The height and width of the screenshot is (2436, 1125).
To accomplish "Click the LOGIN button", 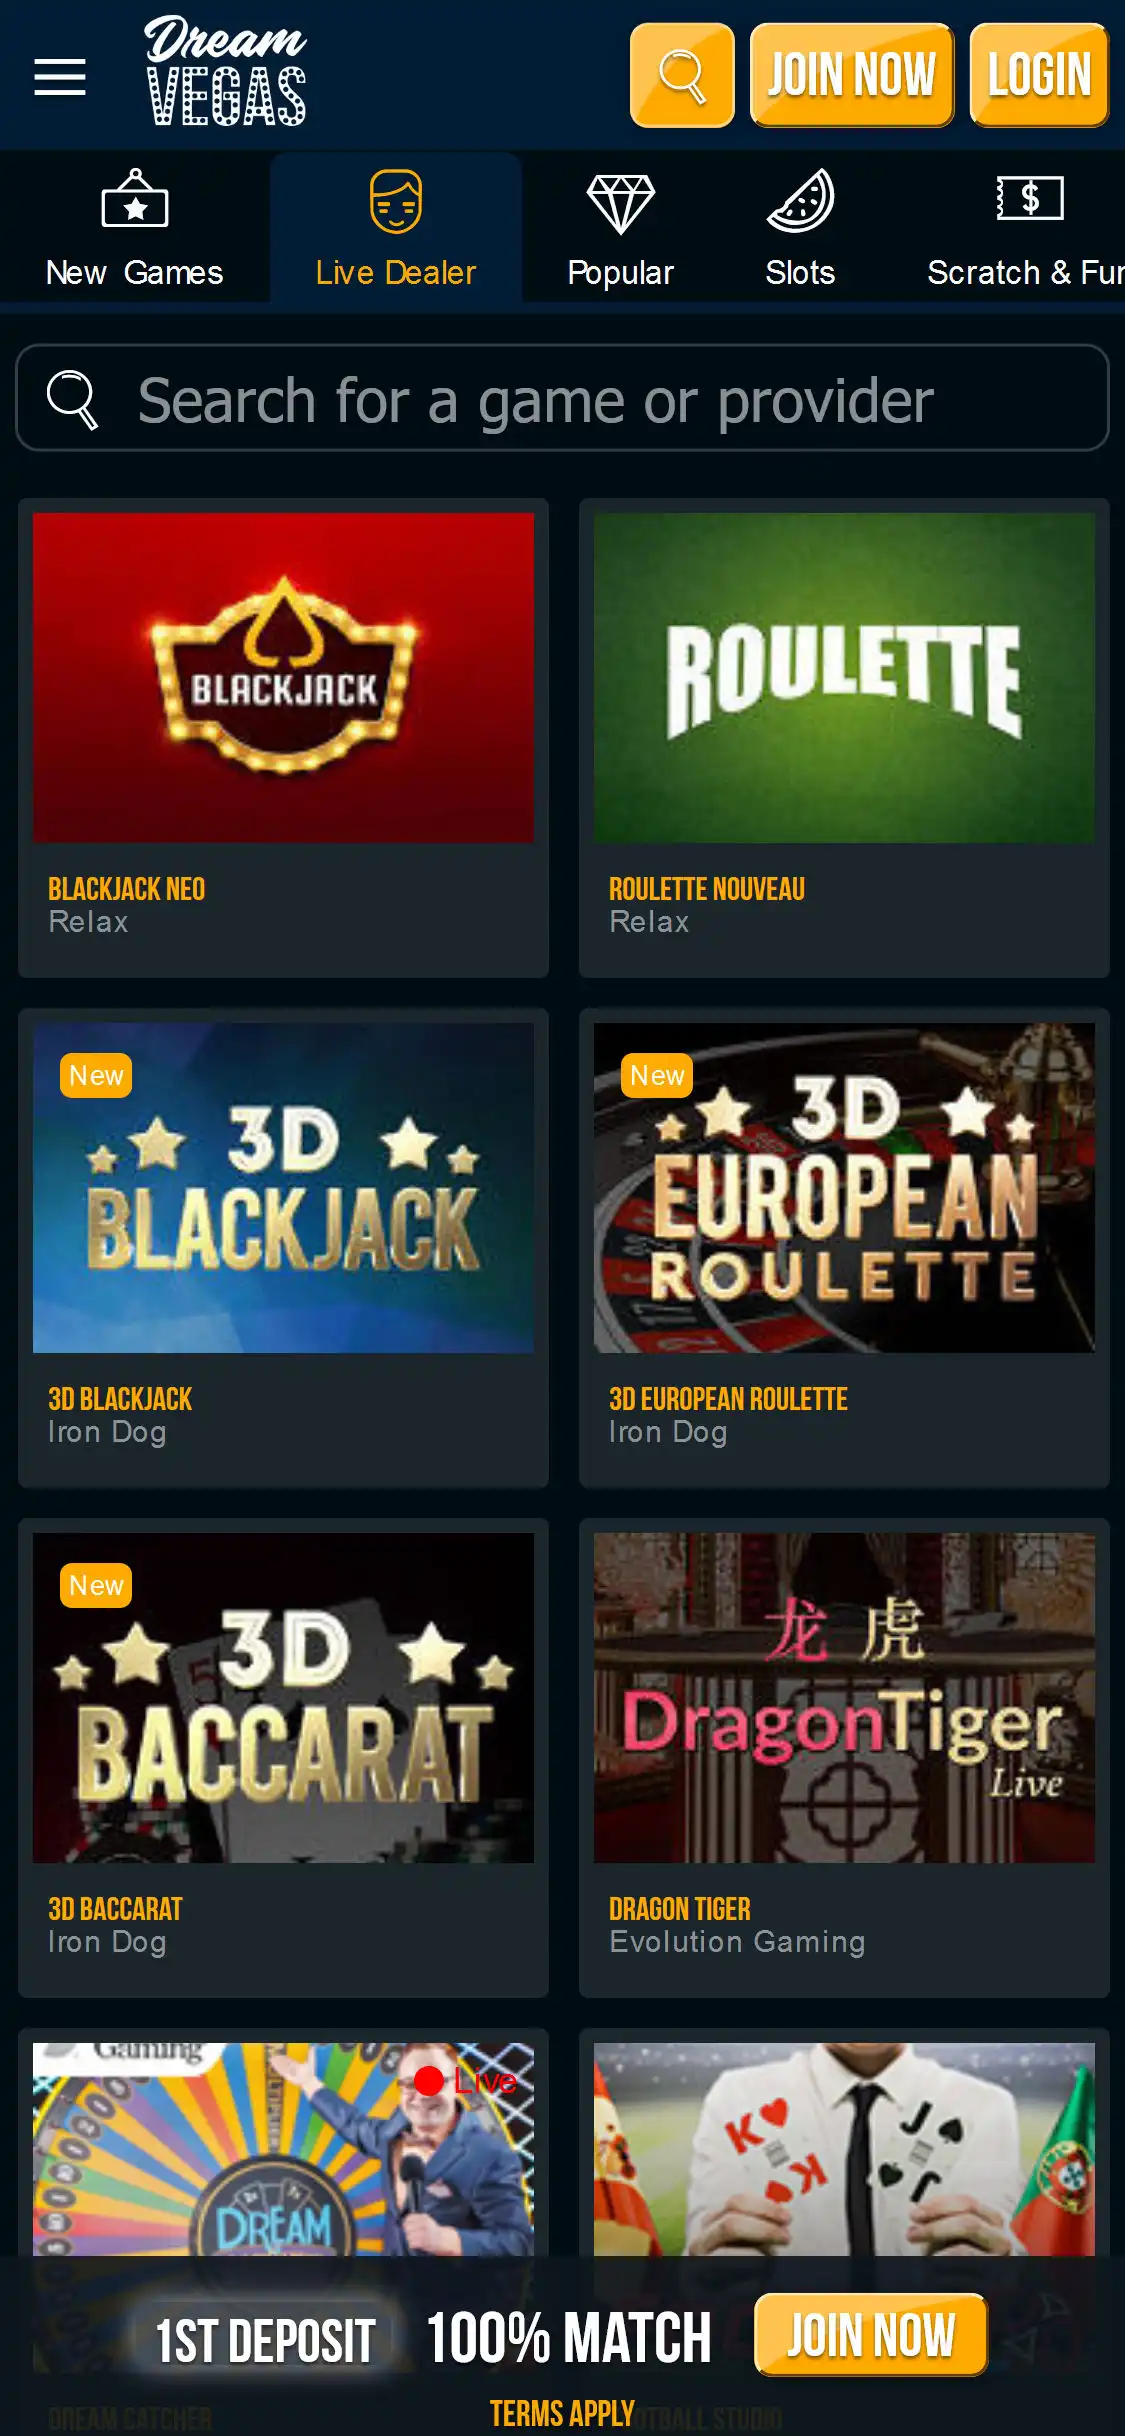I will 1039,75.
